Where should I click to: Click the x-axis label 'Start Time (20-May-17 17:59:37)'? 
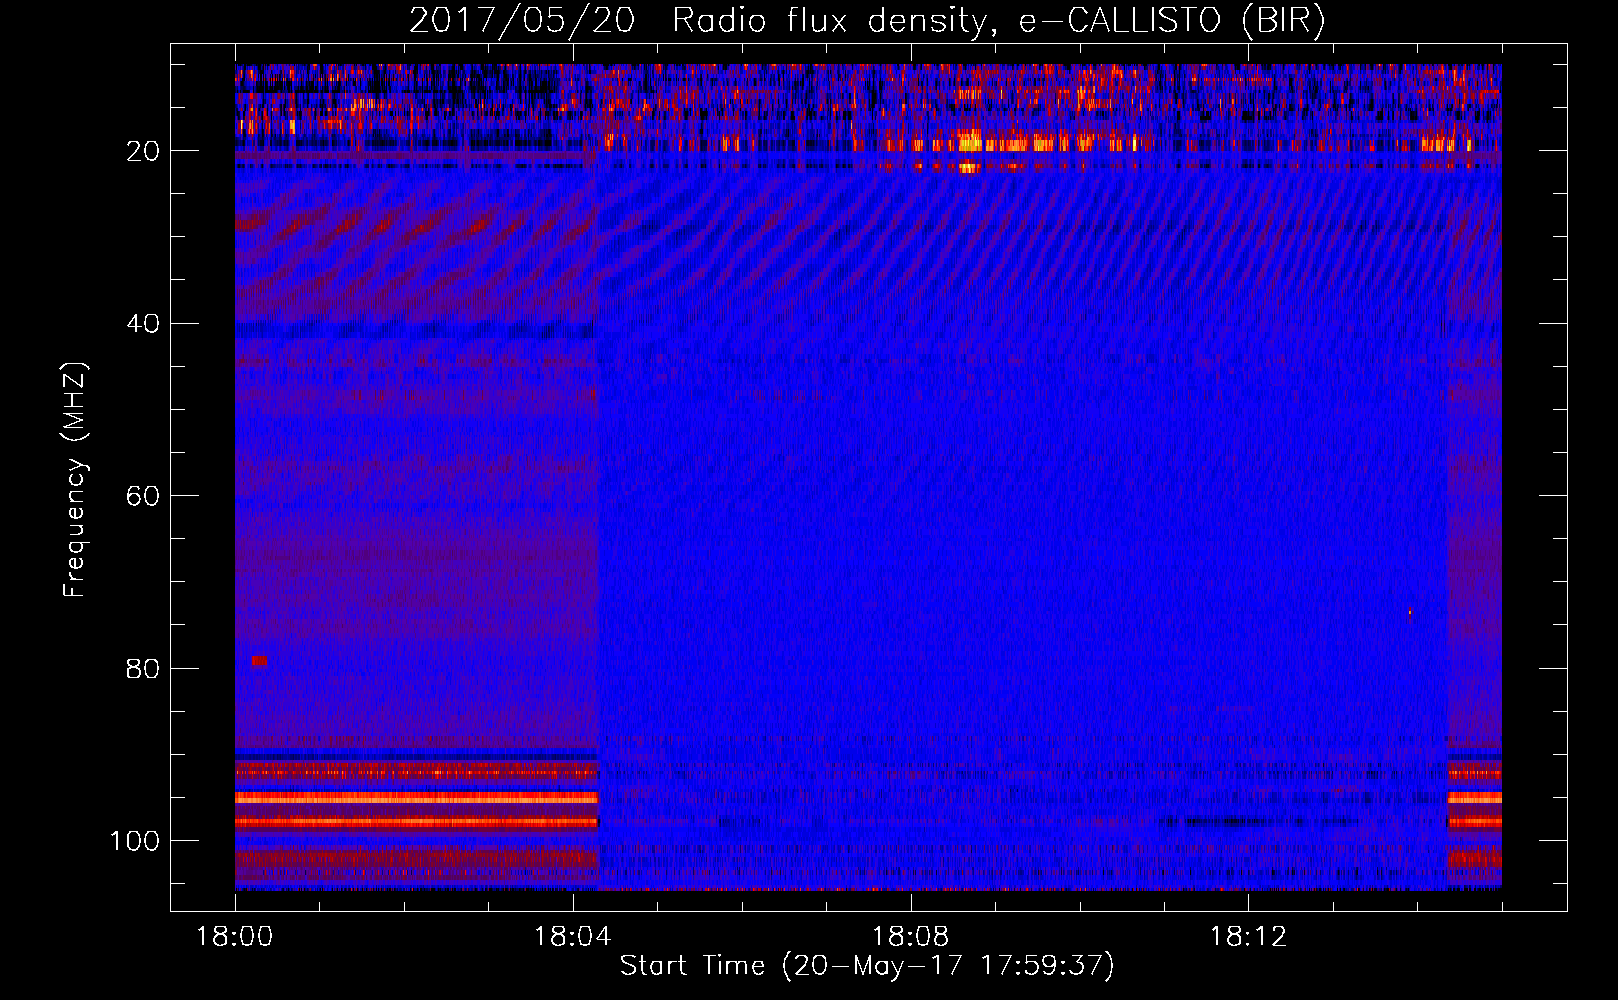point(867,966)
